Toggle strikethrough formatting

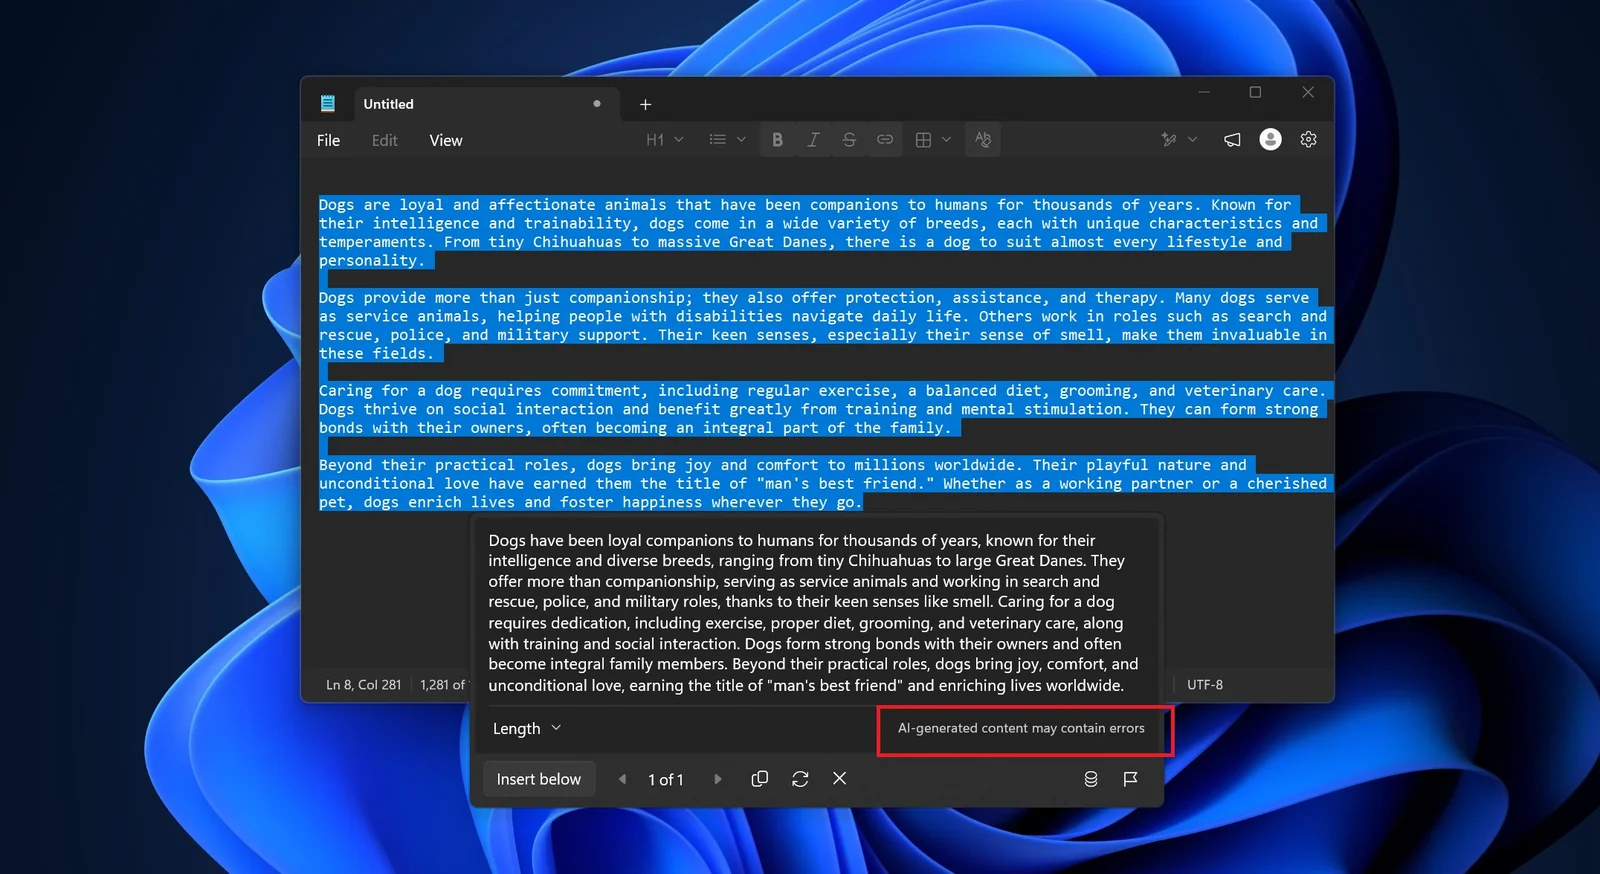(849, 140)
